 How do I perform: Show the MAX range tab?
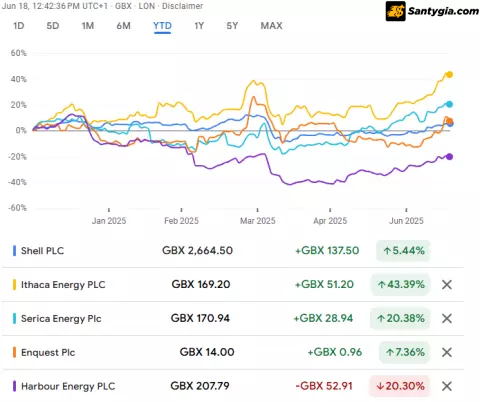pyautogui.click(x=271, y=26)
